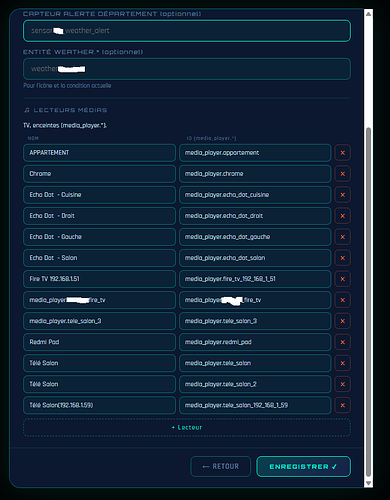Remove the Fire TV 192.168.1.51 row
The image size is (390, 500).
point(342,279)
